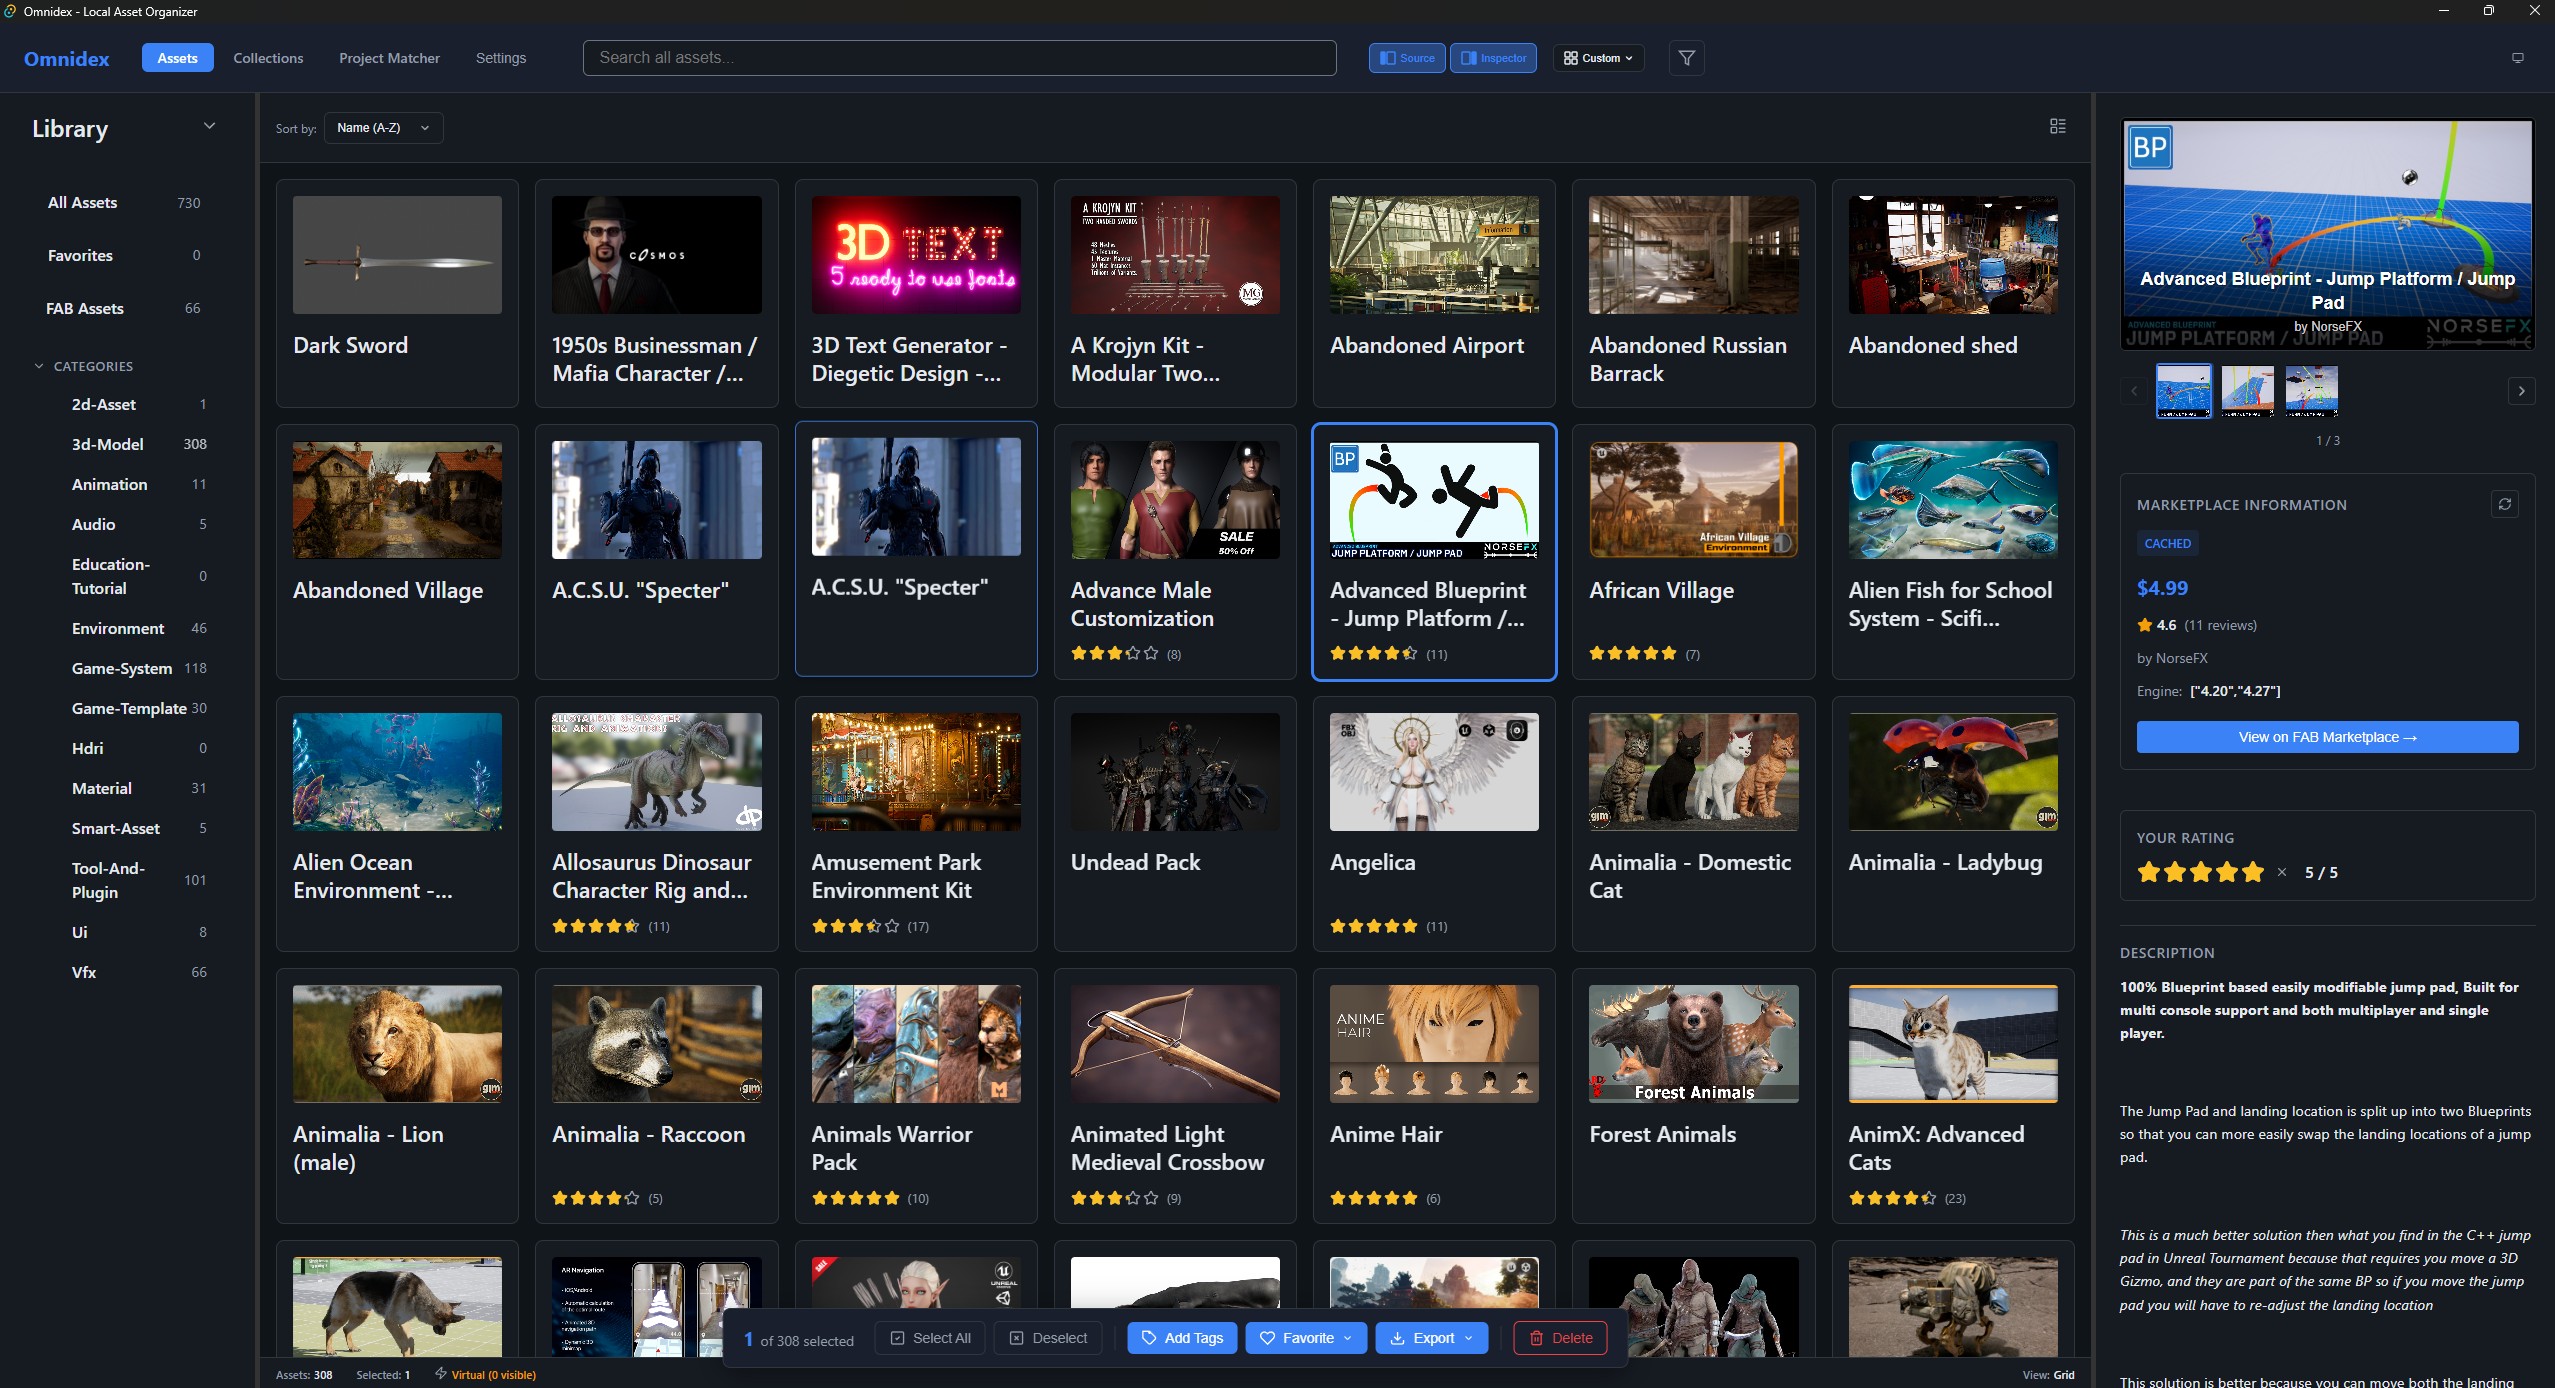2555x1388 pixels.
Task: Open the Sort by Name (A-Z) dropdown
Action: tap(383, 128)
